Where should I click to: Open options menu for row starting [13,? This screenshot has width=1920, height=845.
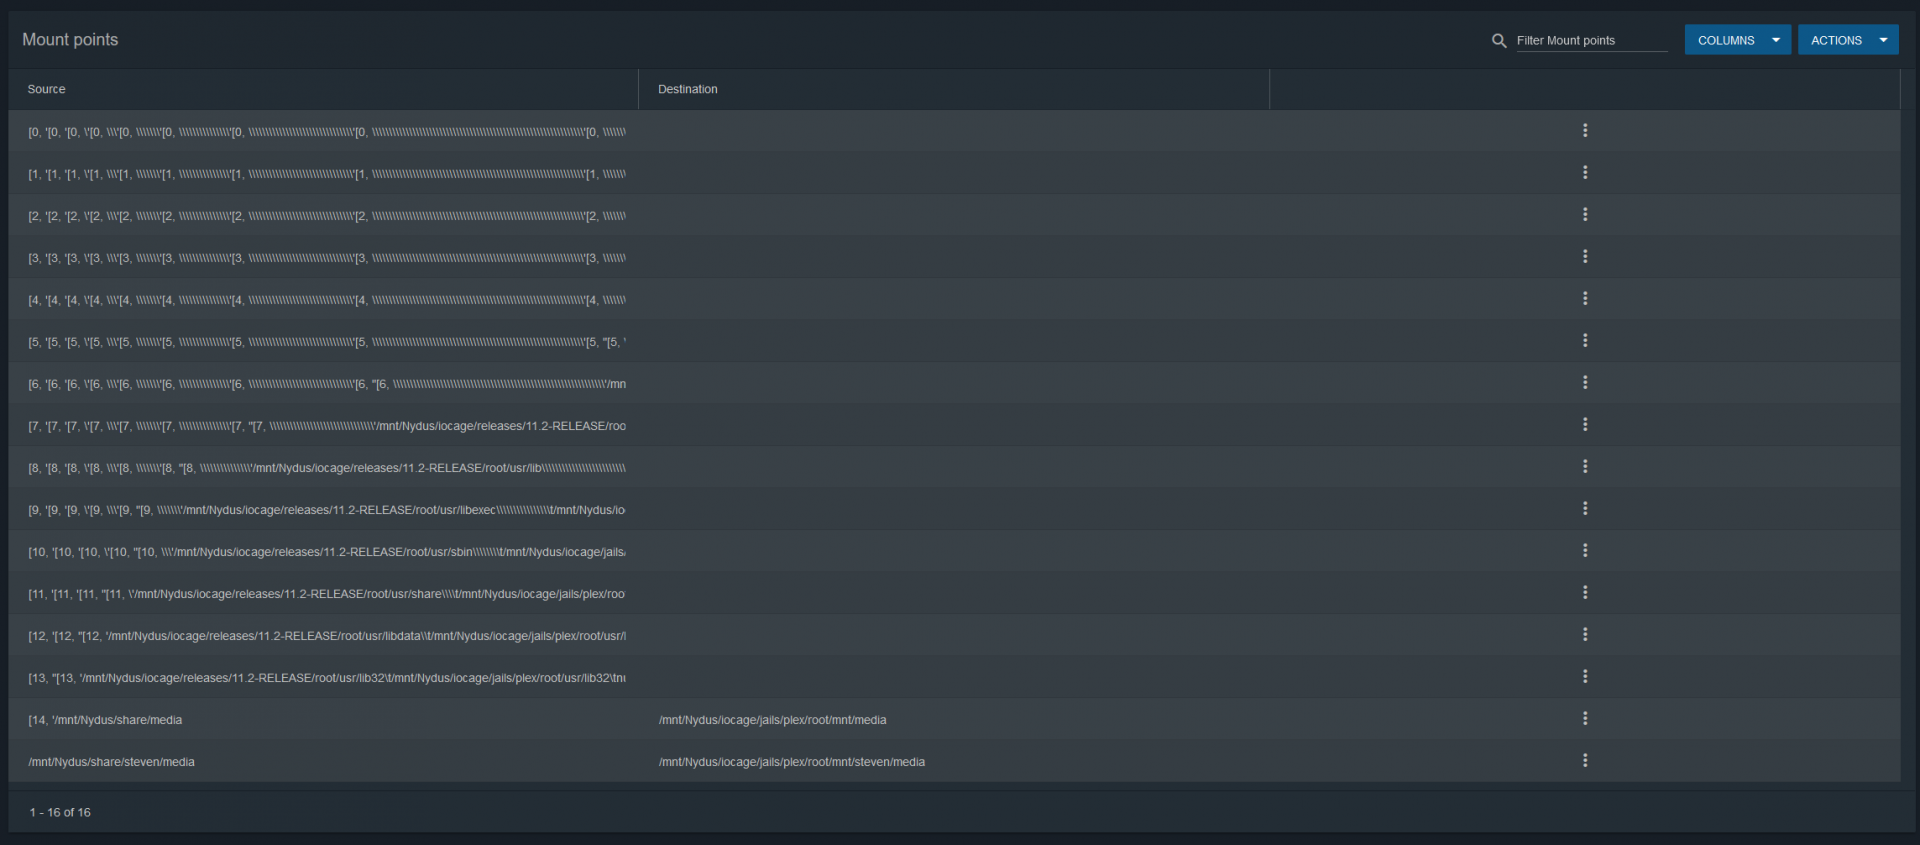click(1585, 677)
